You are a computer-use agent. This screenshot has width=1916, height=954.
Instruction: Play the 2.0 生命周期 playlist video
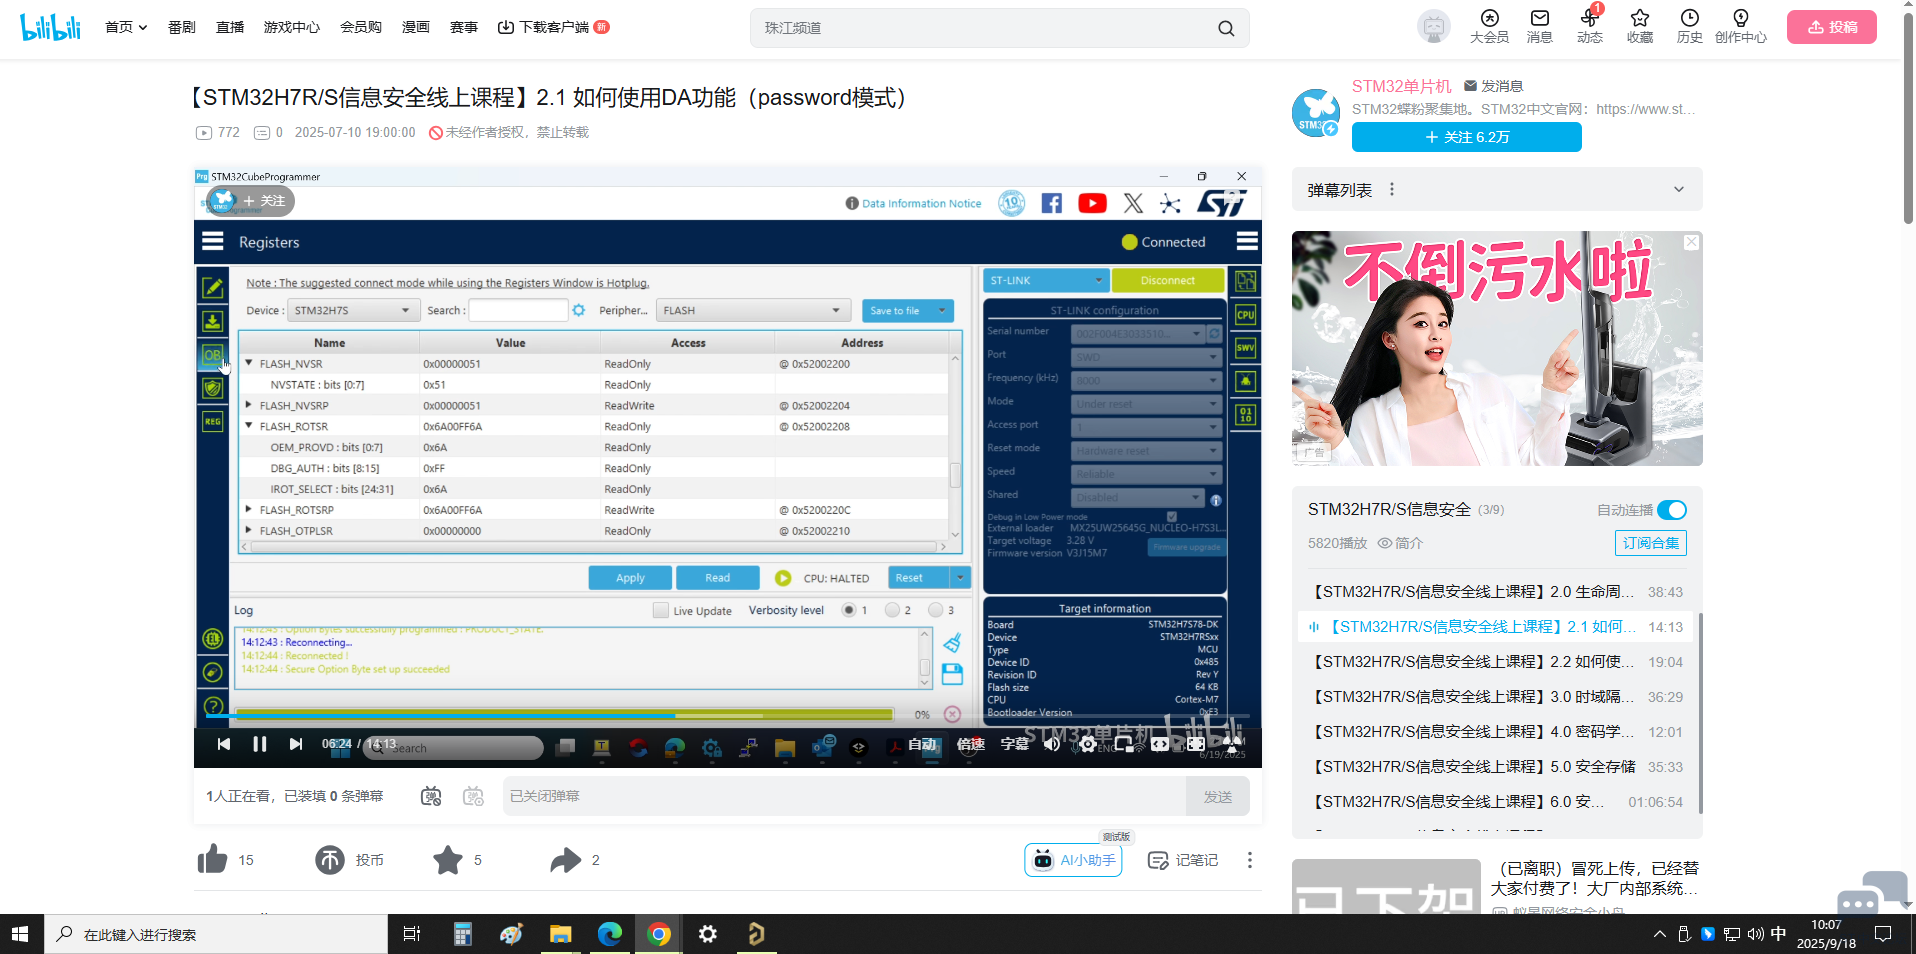(x=1497, y=592)
